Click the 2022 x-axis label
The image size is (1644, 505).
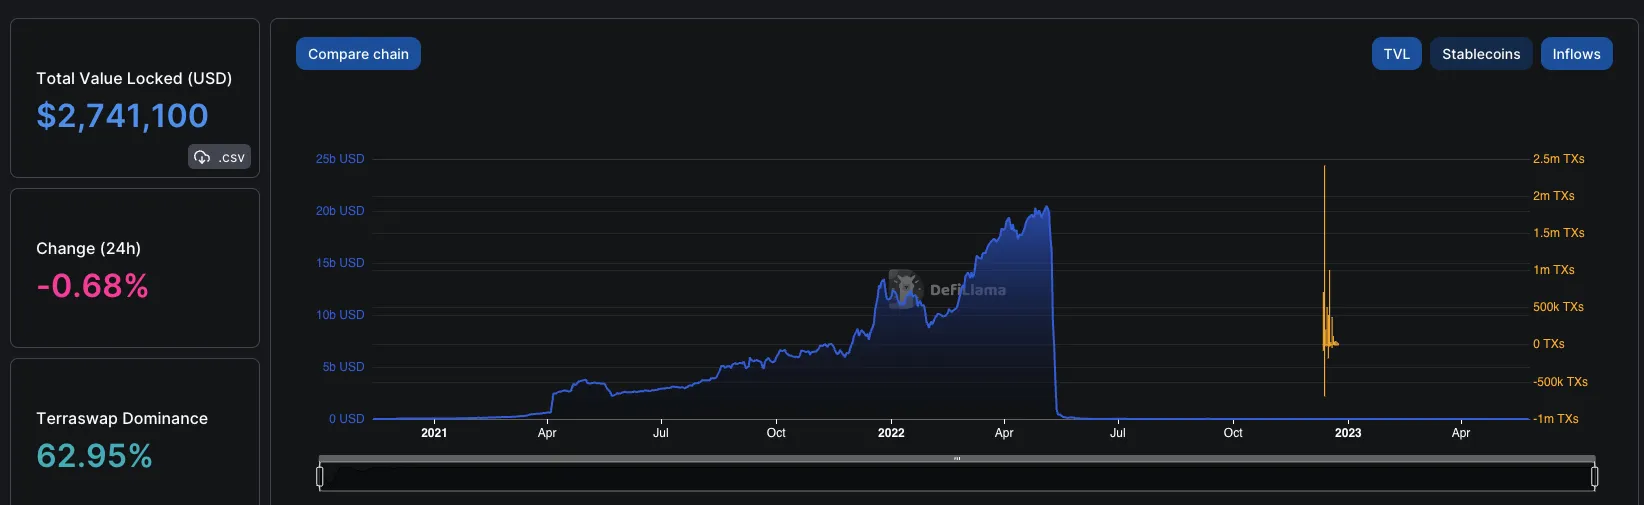click(891, 433)
